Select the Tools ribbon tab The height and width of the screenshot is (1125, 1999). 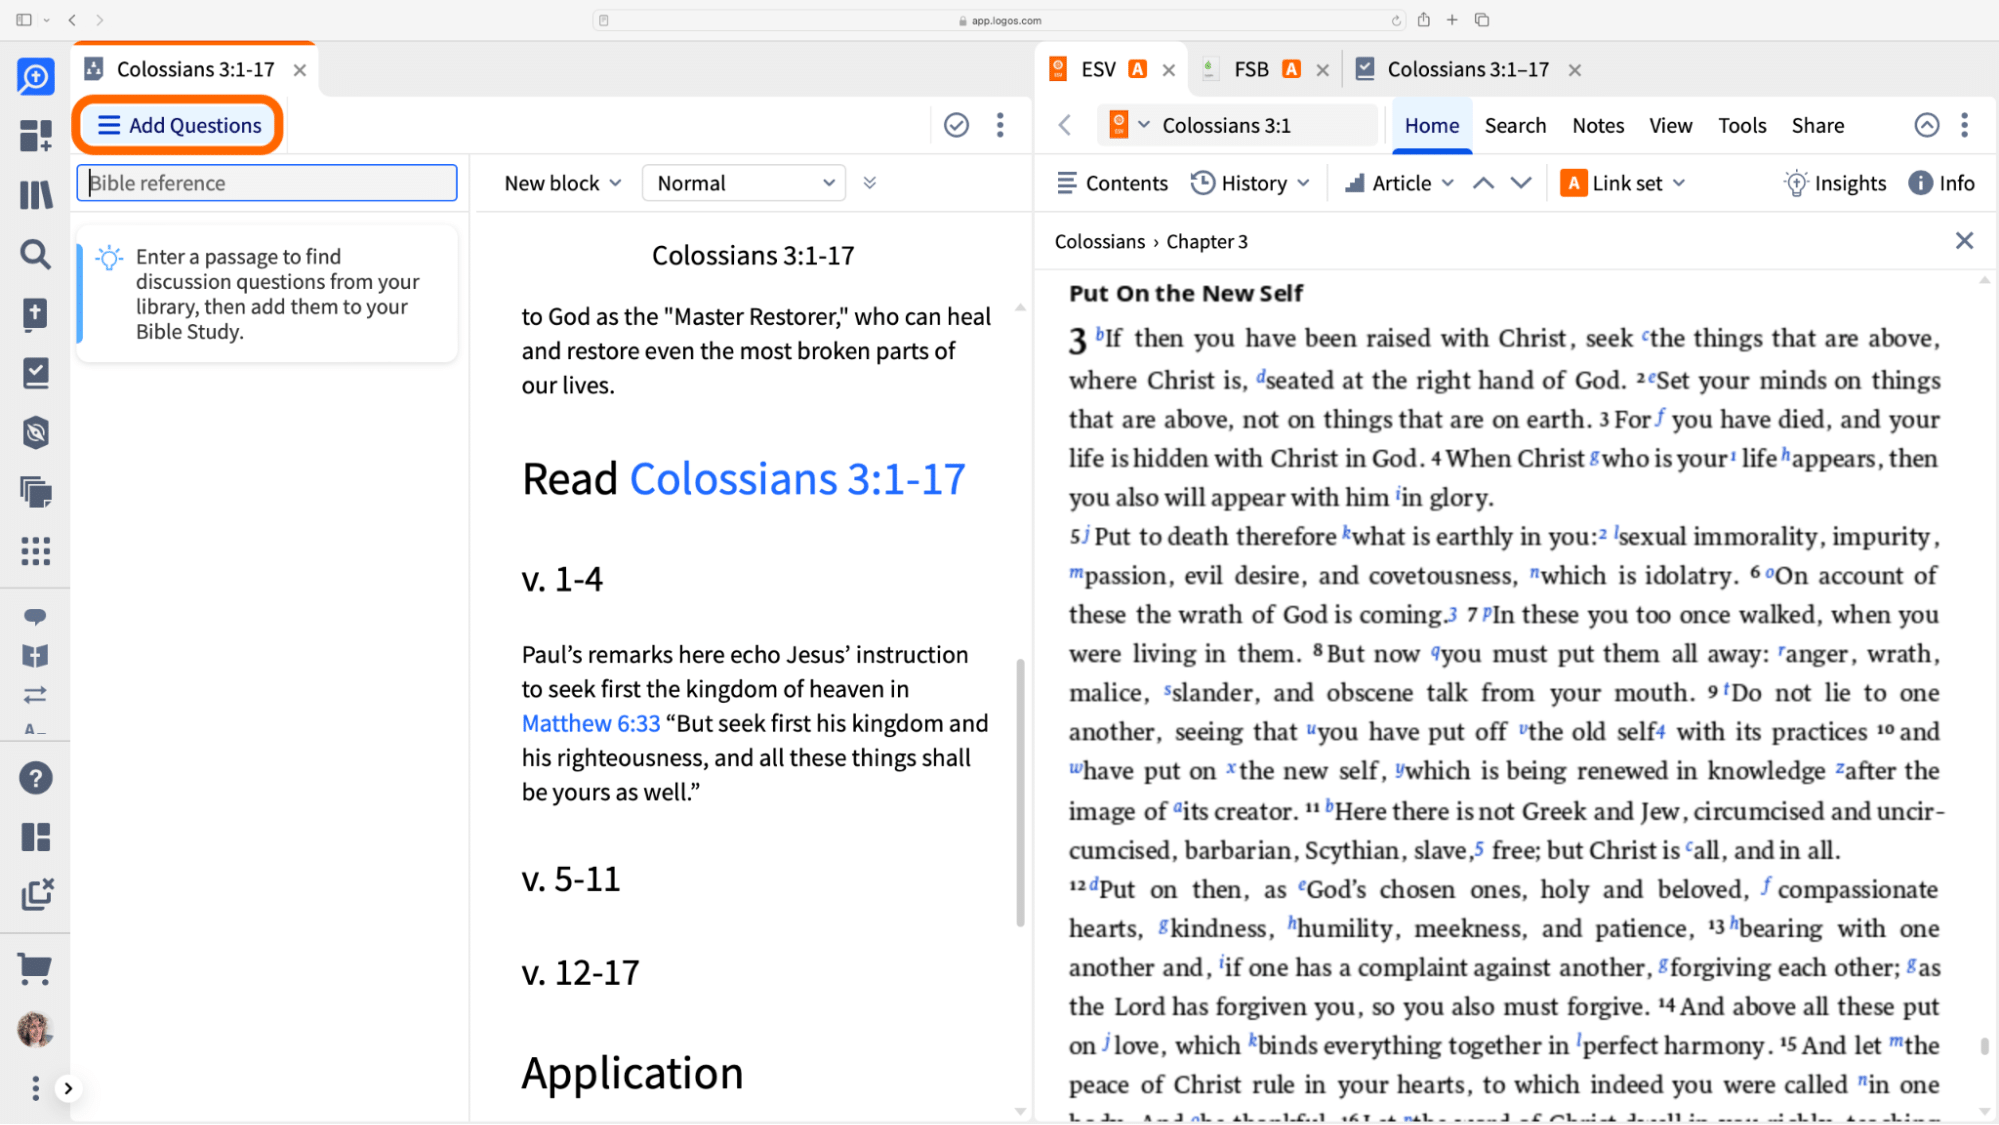pos(1742,125)
